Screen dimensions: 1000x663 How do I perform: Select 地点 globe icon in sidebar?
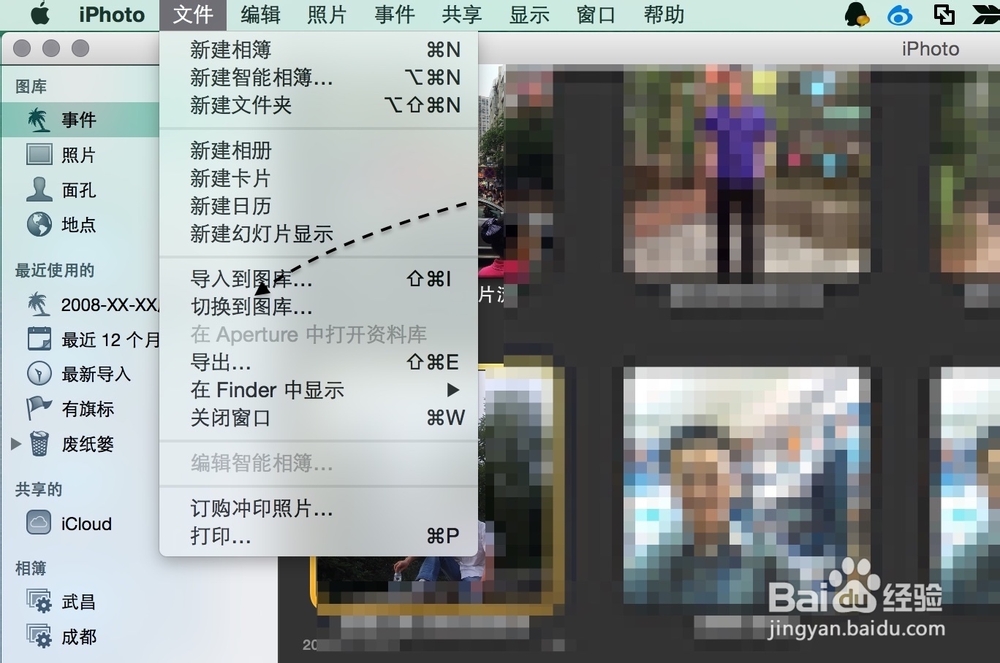[x=39, y=224]
